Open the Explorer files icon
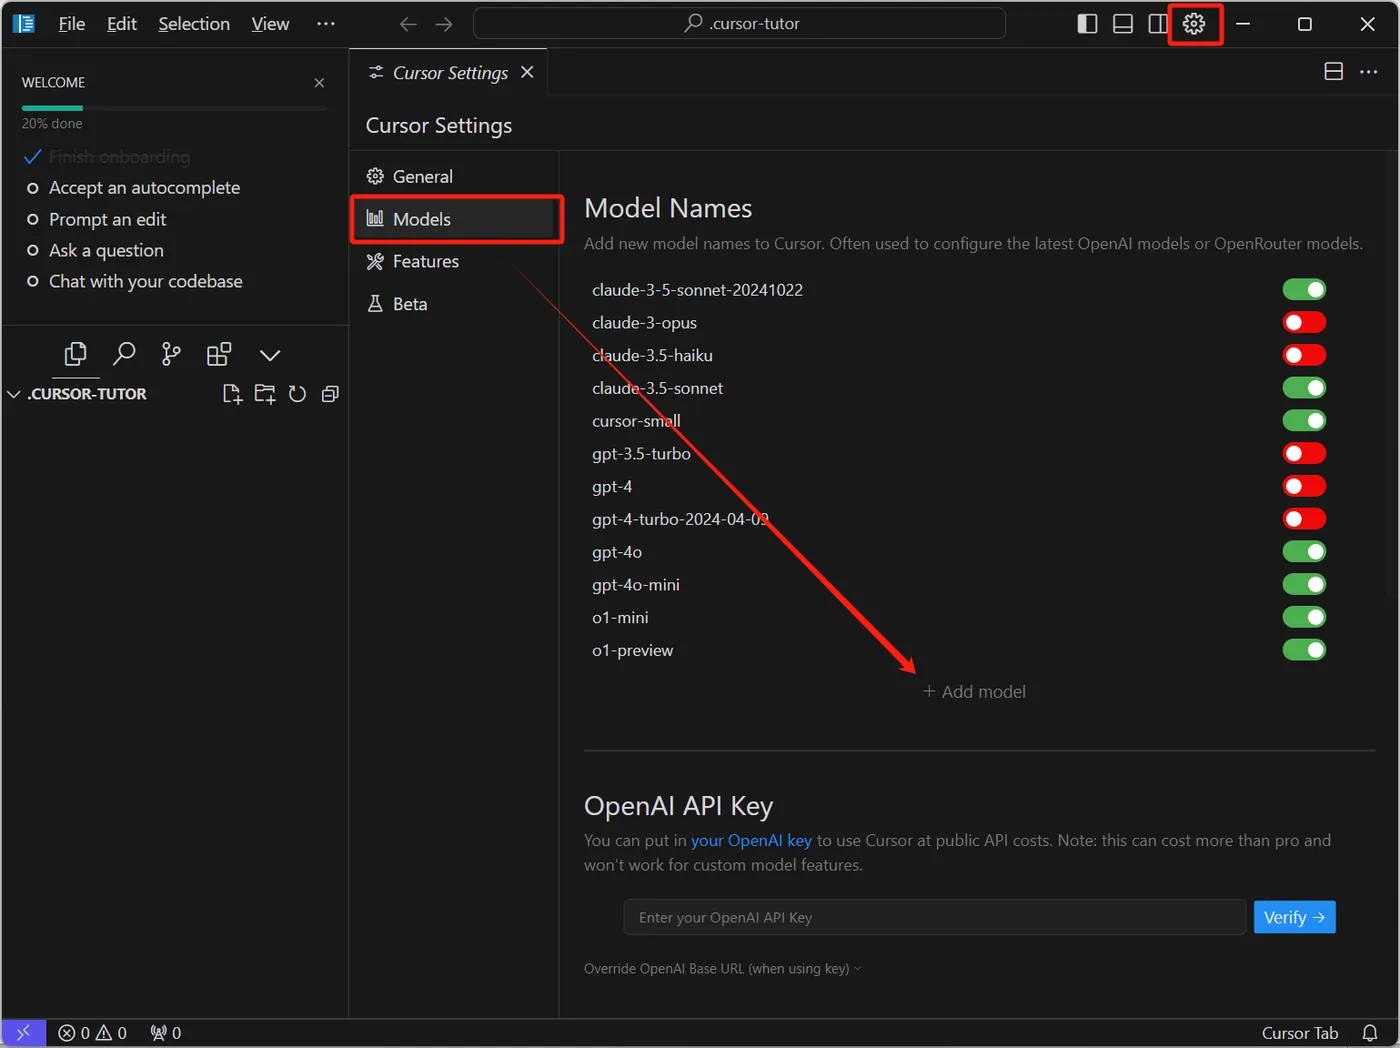1400x1048 pixels. (75, 354)
